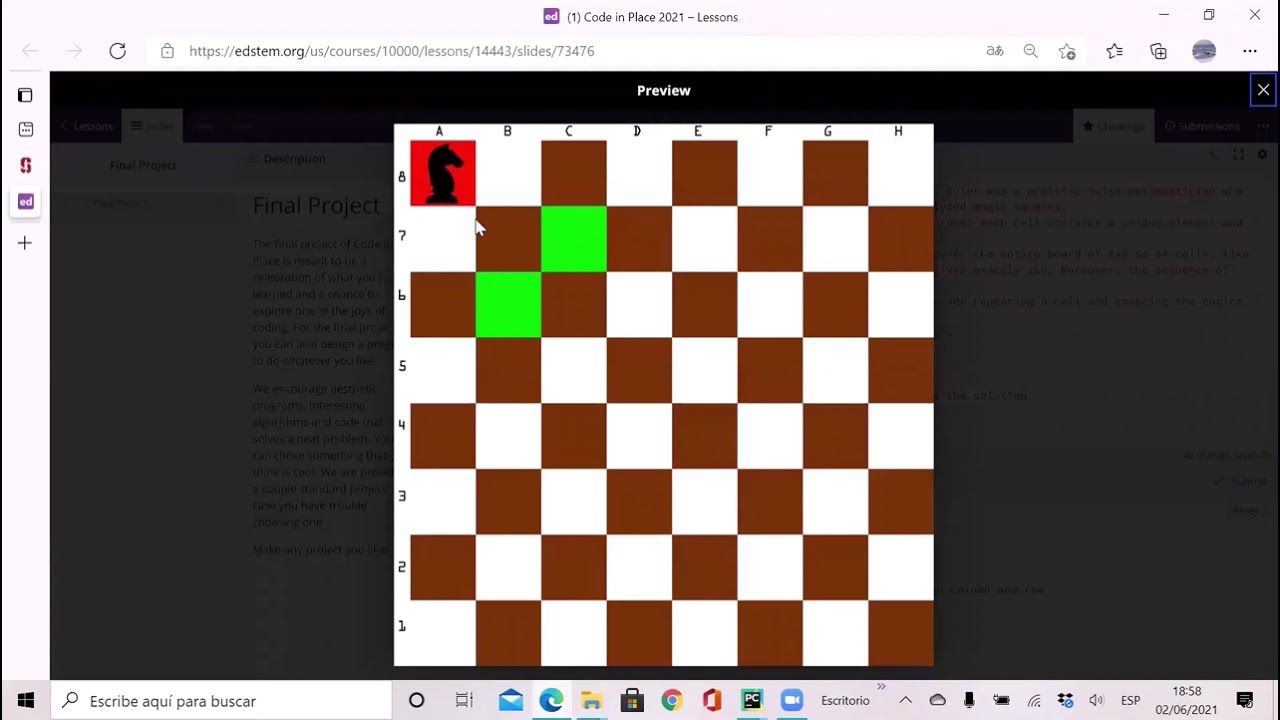Open Task View on taskbar
Screen dimensions: 1280x720
tap(463, 700)
